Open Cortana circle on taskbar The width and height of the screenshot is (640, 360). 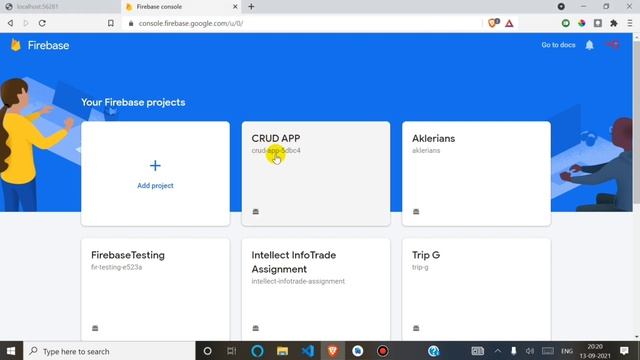pyautogui.click(x=207, y=351)
